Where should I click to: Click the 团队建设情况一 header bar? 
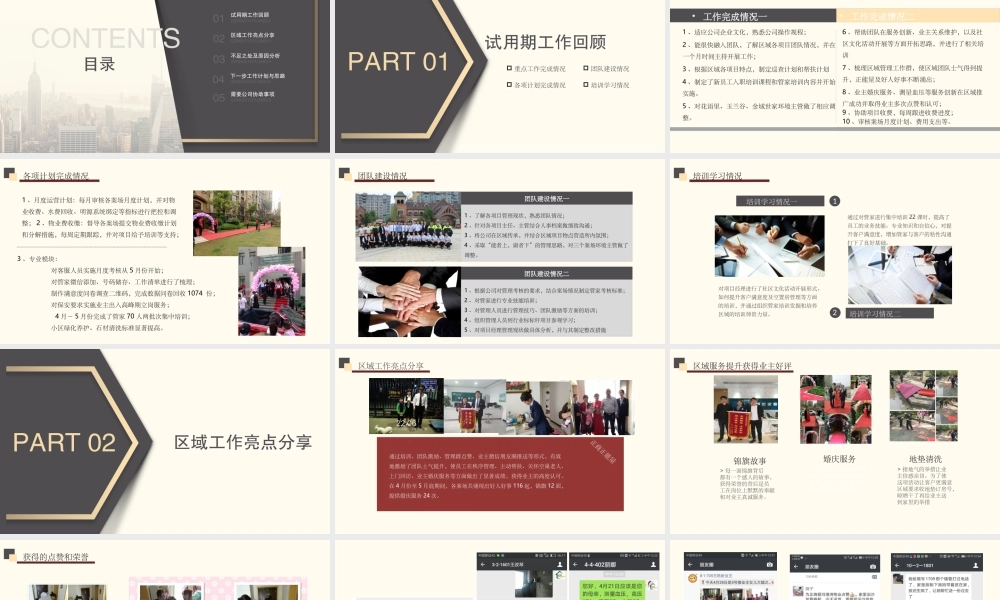click(x=547, y=198)
